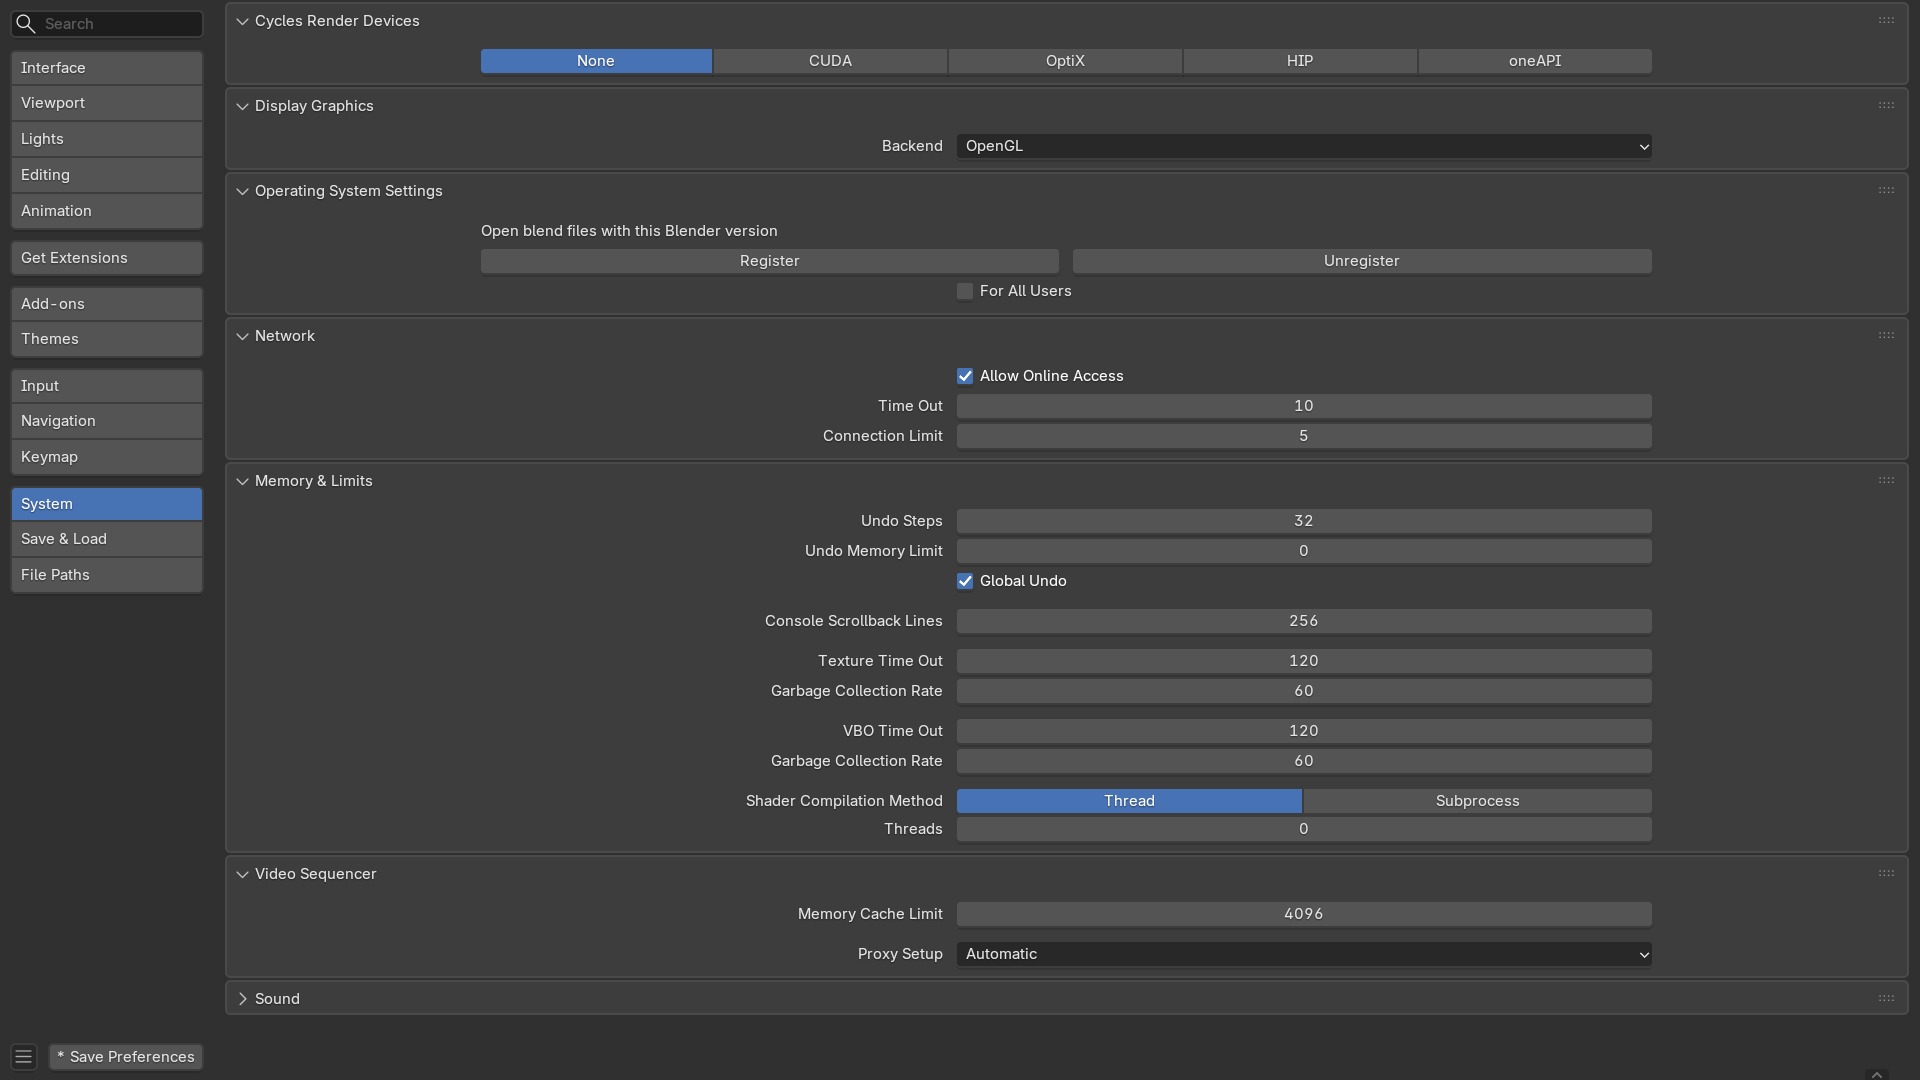Grab the Display Graphics panel drag handle
The width and height of the screenshot is (1920, 1080).
coord(1886,106)
